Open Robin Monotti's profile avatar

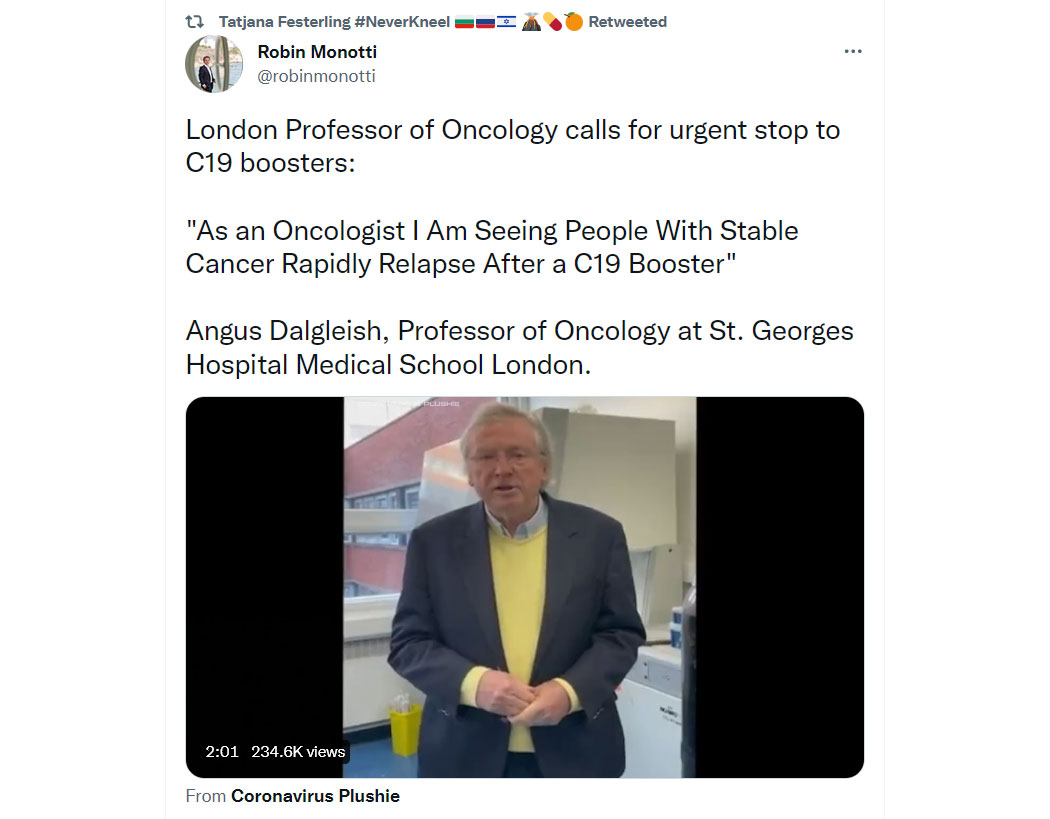tap(214, 64)
